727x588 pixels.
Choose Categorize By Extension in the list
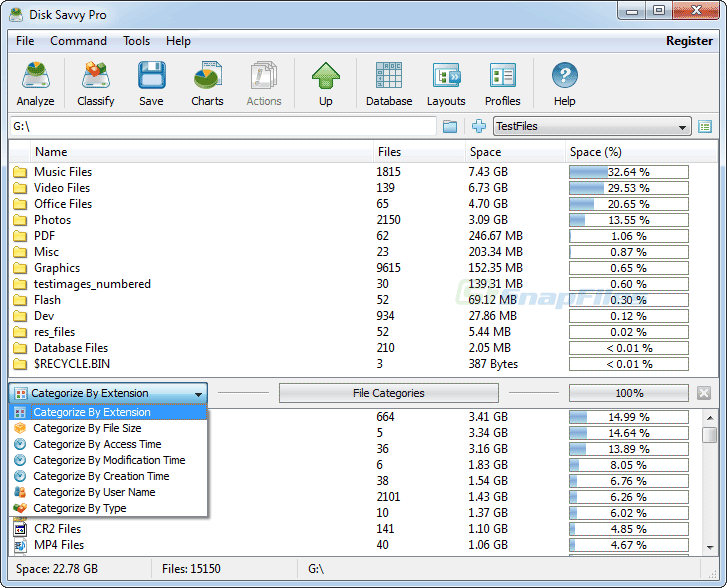[108, 412]
